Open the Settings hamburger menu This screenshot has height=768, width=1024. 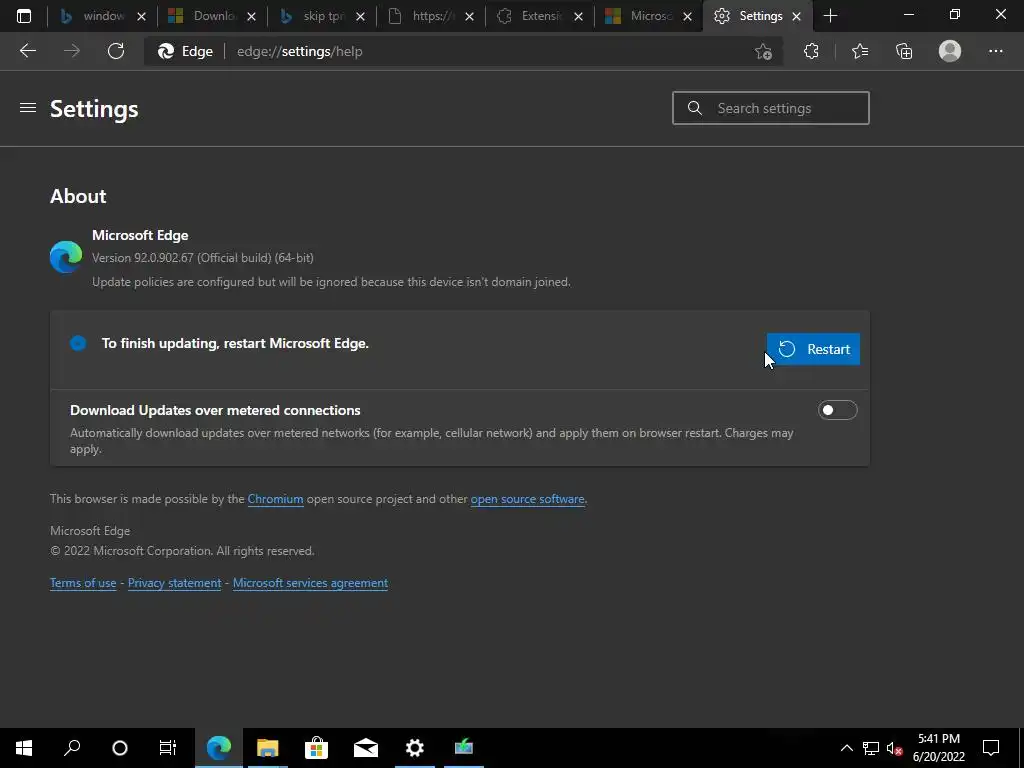pos(27,108)
